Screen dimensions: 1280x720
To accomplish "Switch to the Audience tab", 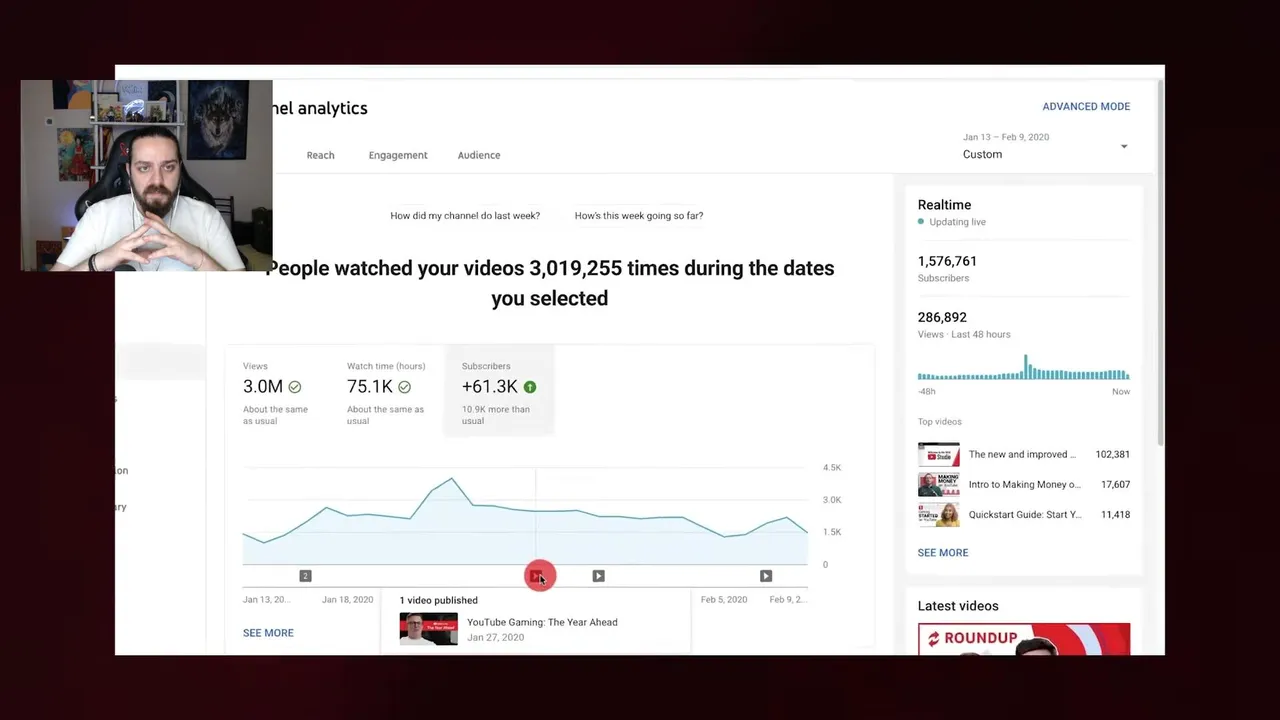I will pos(479,155).
